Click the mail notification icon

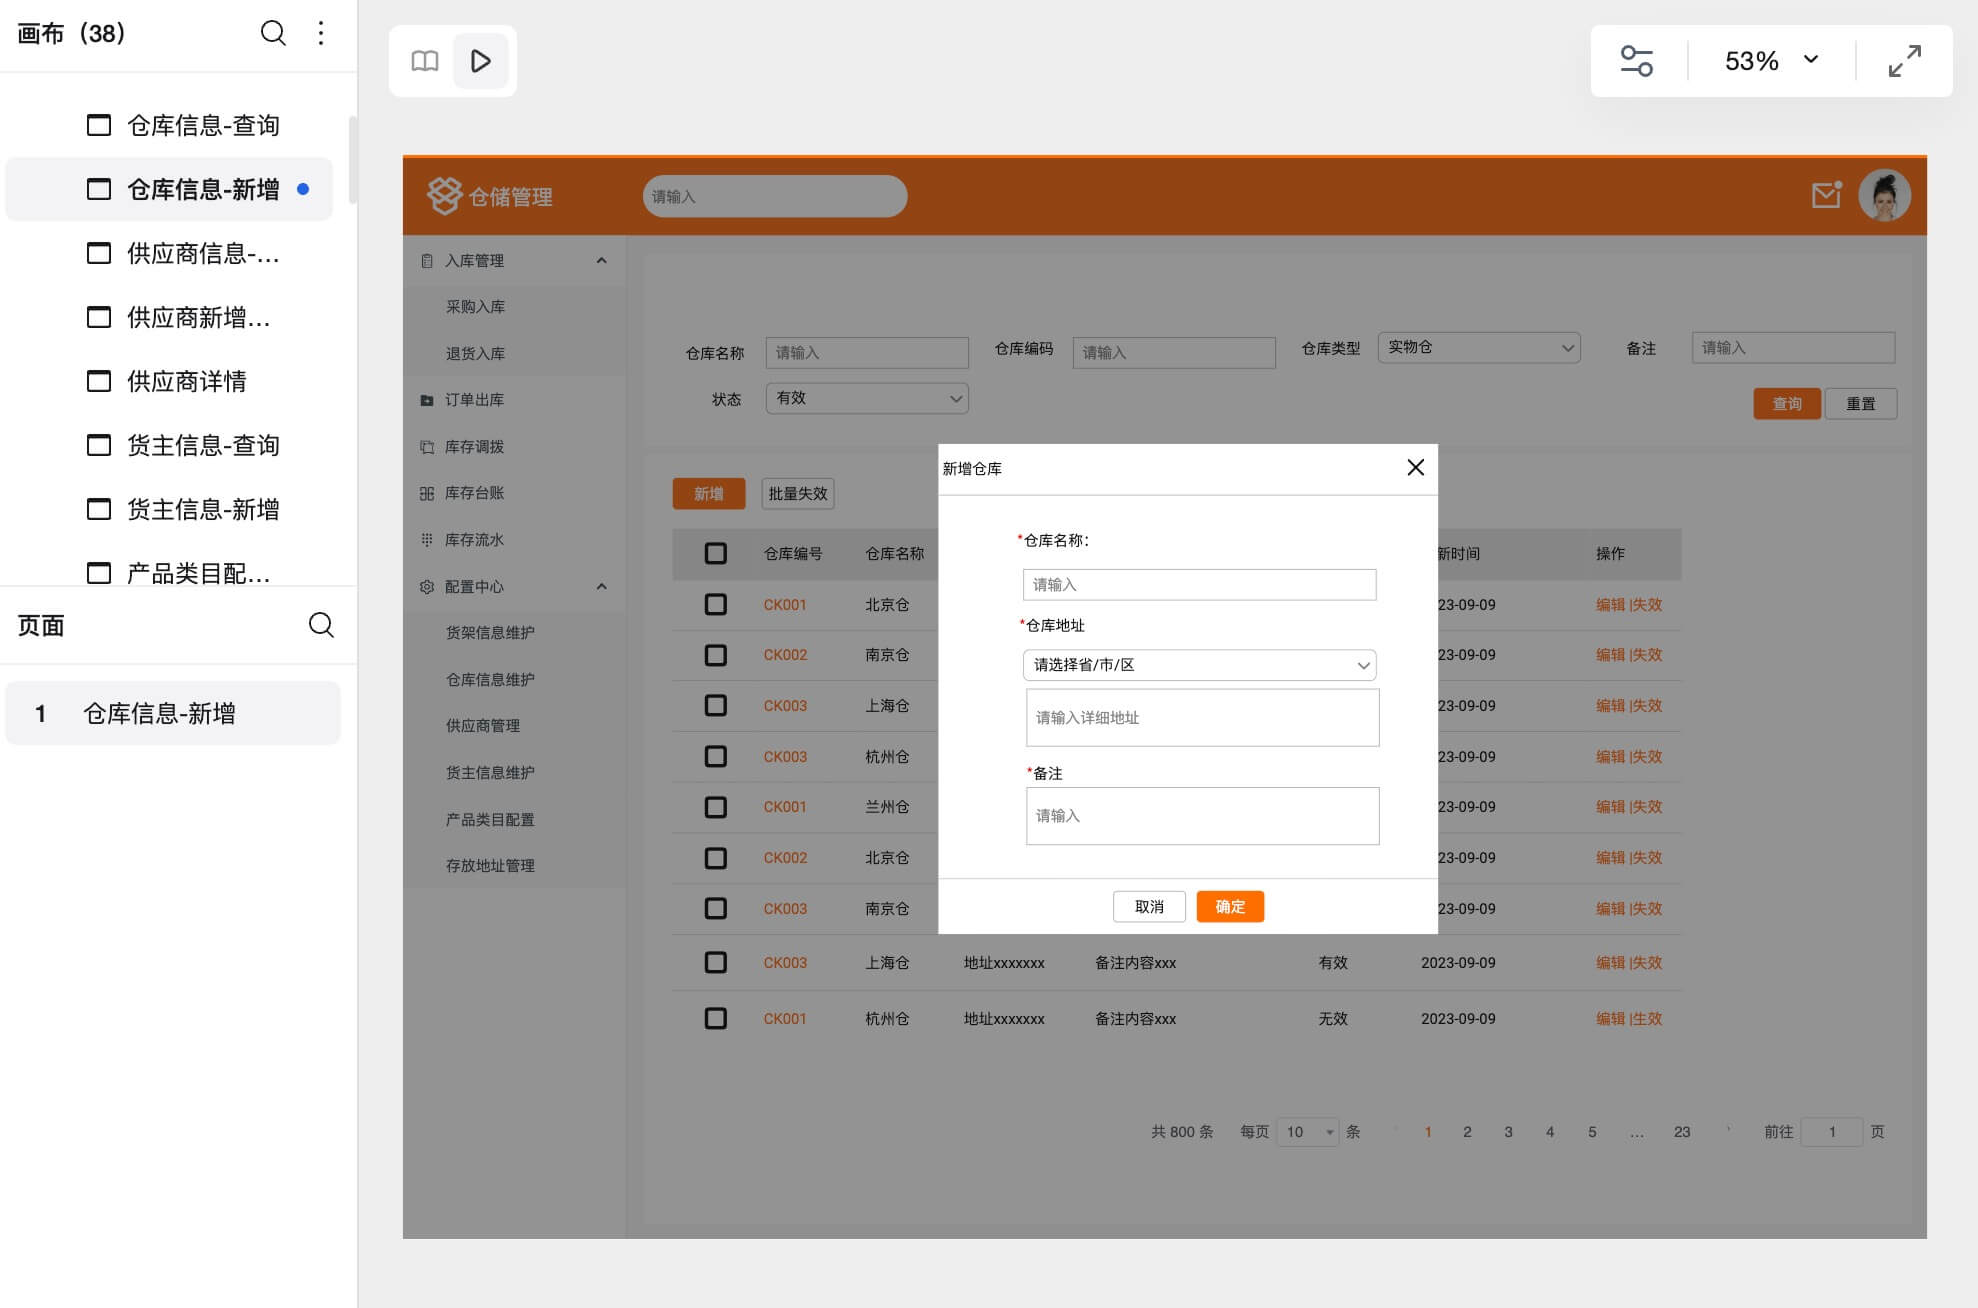click(1826, 195)
